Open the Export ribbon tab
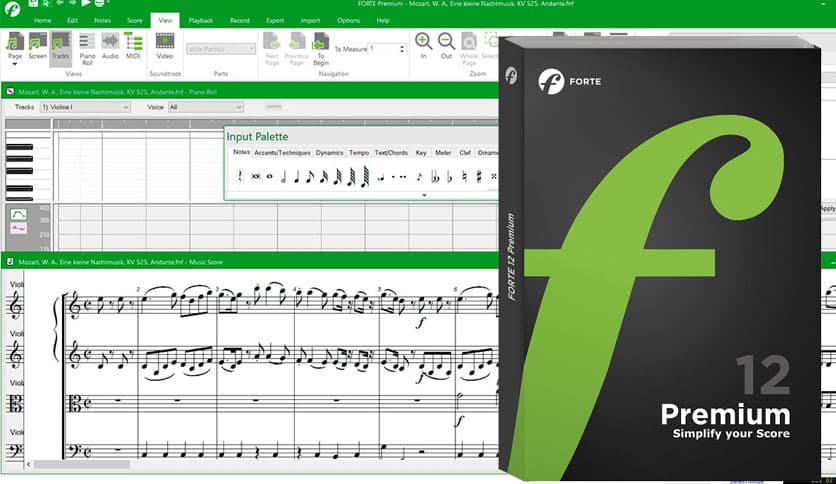Screen dimensions: 836x484 click(x=275, y=20)
